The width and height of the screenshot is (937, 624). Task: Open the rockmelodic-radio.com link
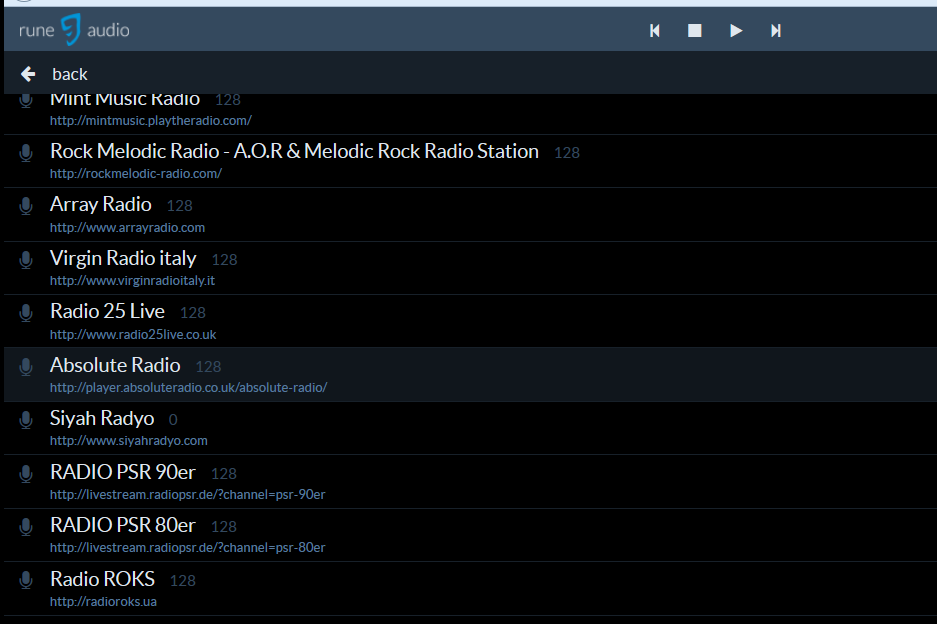[136, 174]
